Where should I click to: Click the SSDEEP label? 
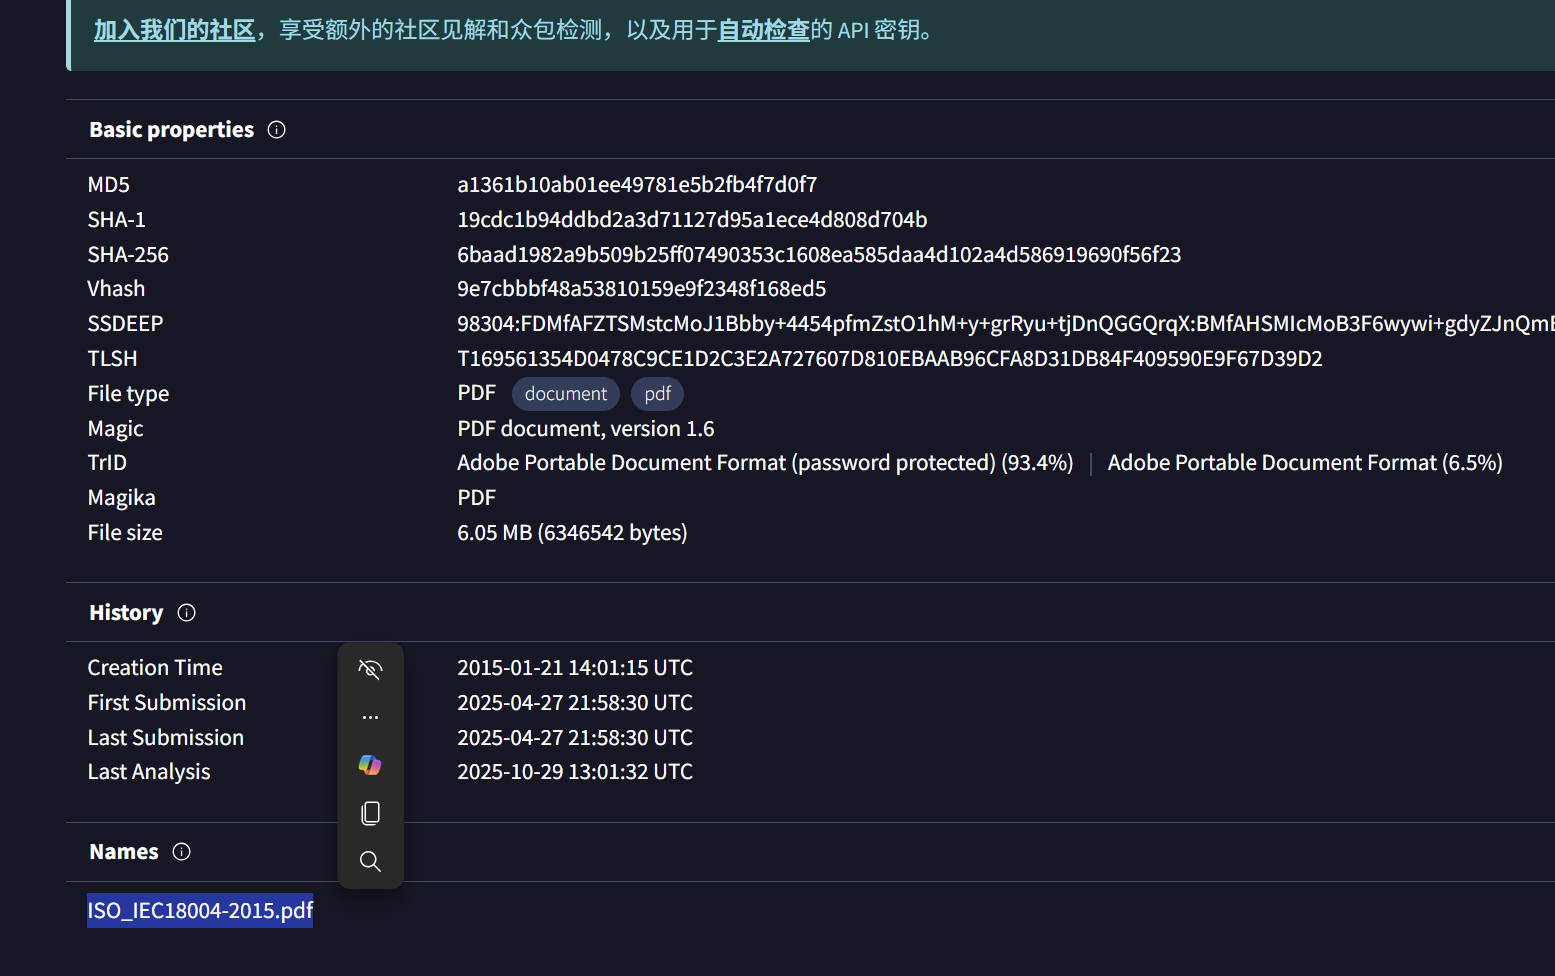coord(125,324)
